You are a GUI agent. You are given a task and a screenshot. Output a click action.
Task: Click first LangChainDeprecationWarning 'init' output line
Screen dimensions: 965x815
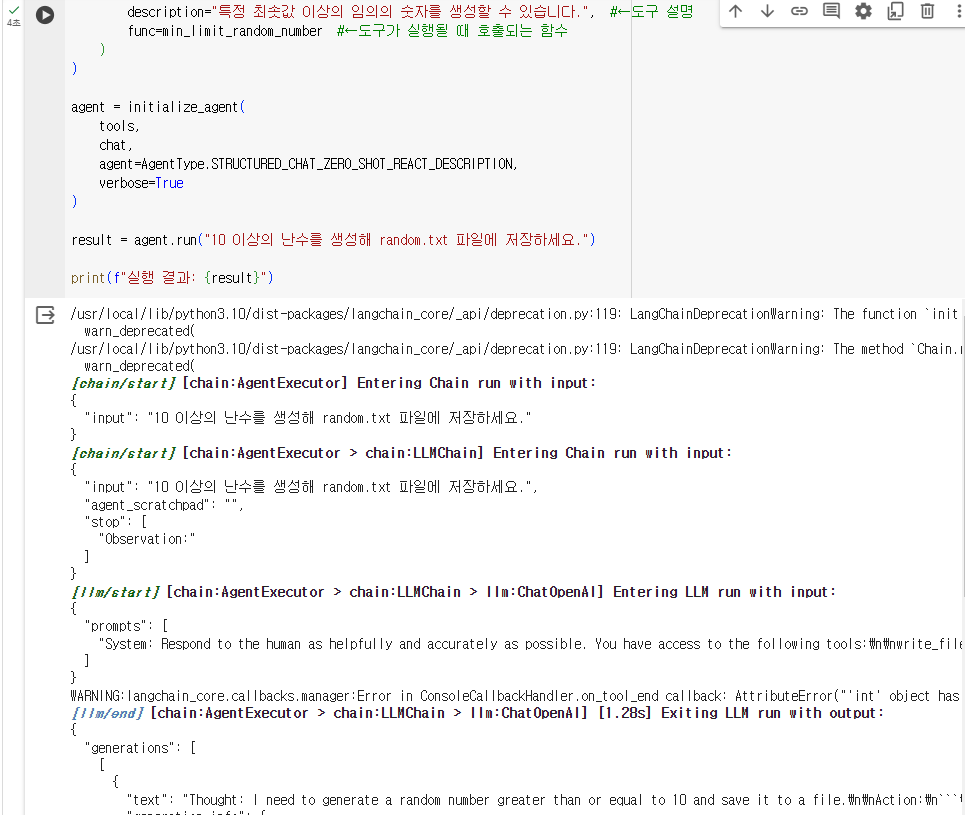515,314
